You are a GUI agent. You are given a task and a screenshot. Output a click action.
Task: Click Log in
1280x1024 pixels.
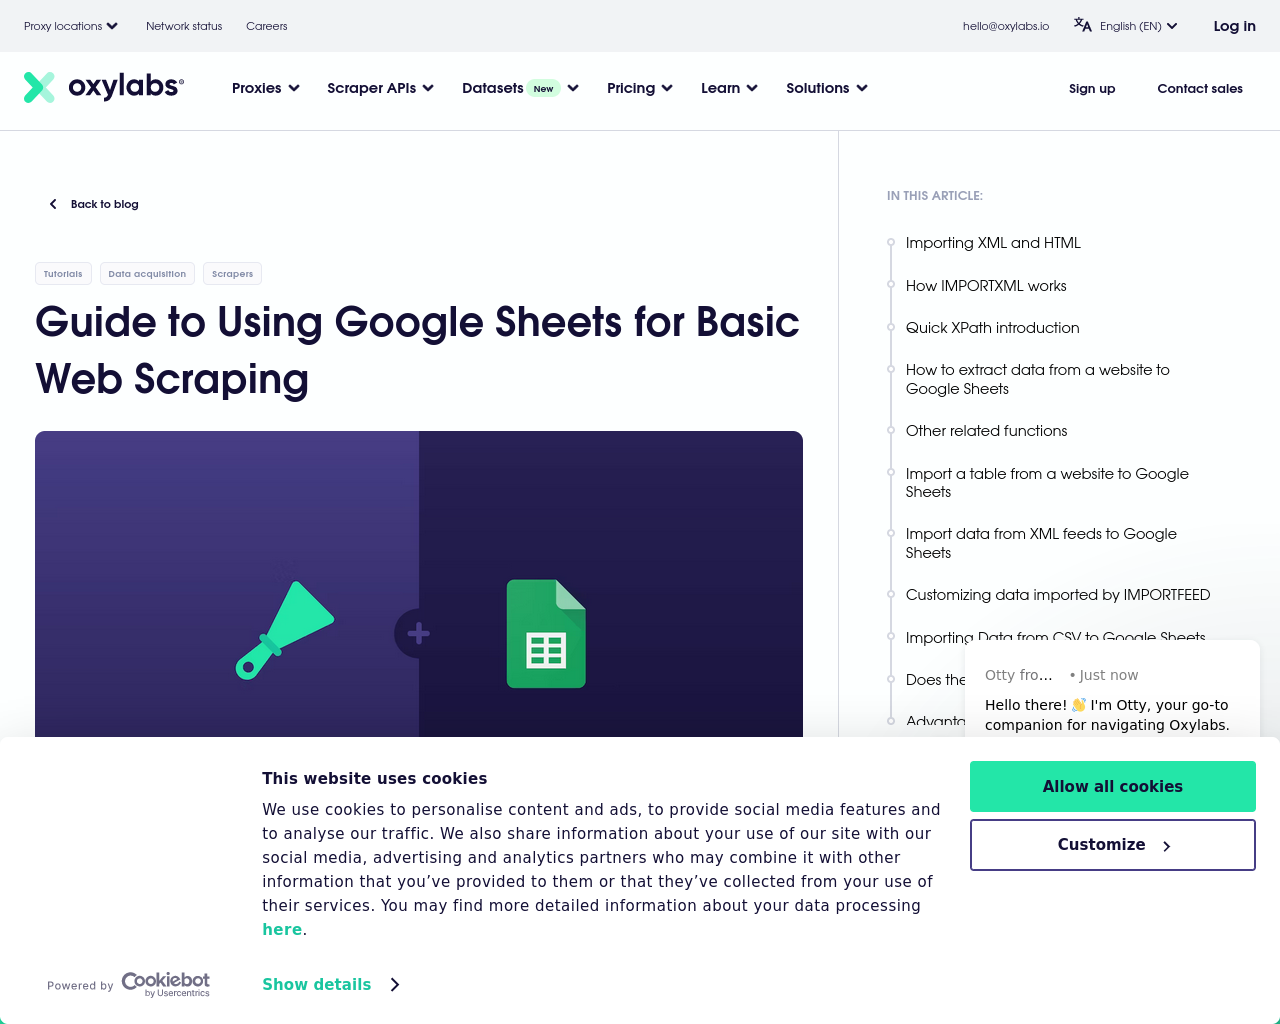(x=1234, y=26)
